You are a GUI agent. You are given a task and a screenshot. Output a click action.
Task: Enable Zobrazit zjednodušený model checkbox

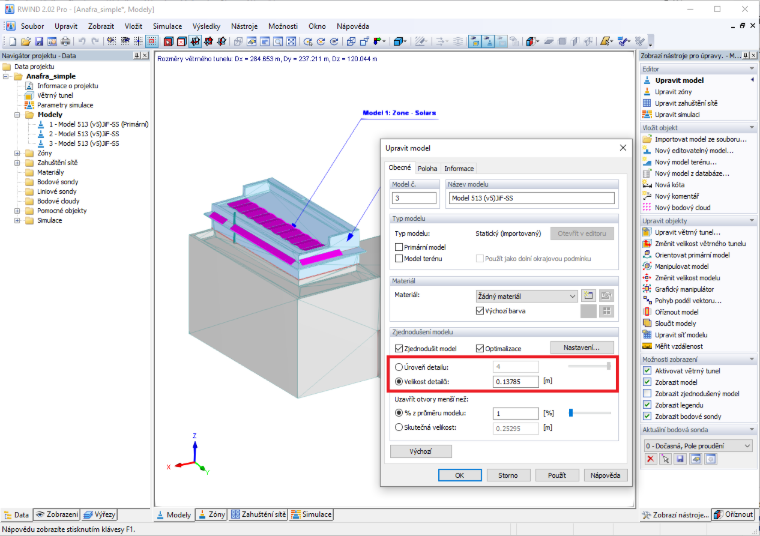pyautogui.click(x=647, y=394)
